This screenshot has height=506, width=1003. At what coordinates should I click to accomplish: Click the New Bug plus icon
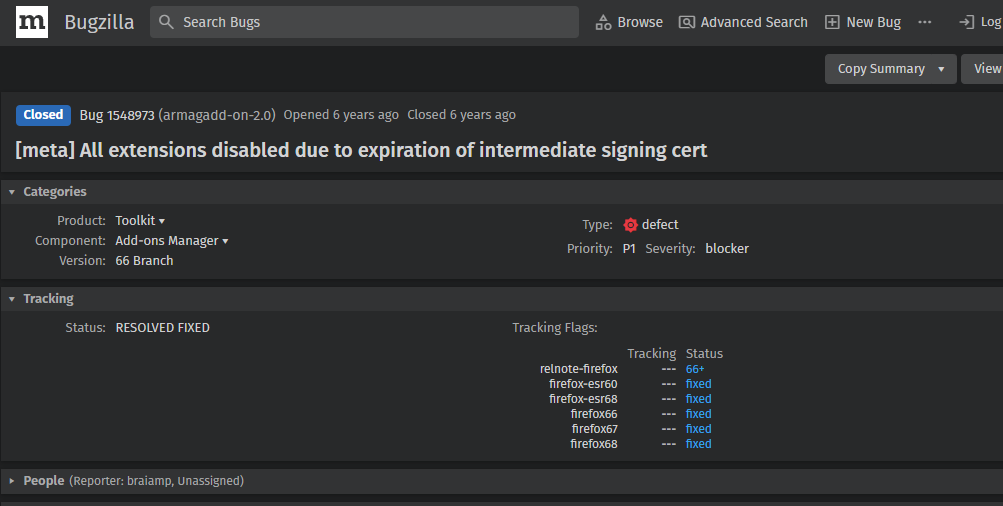[x=832, y=22]
